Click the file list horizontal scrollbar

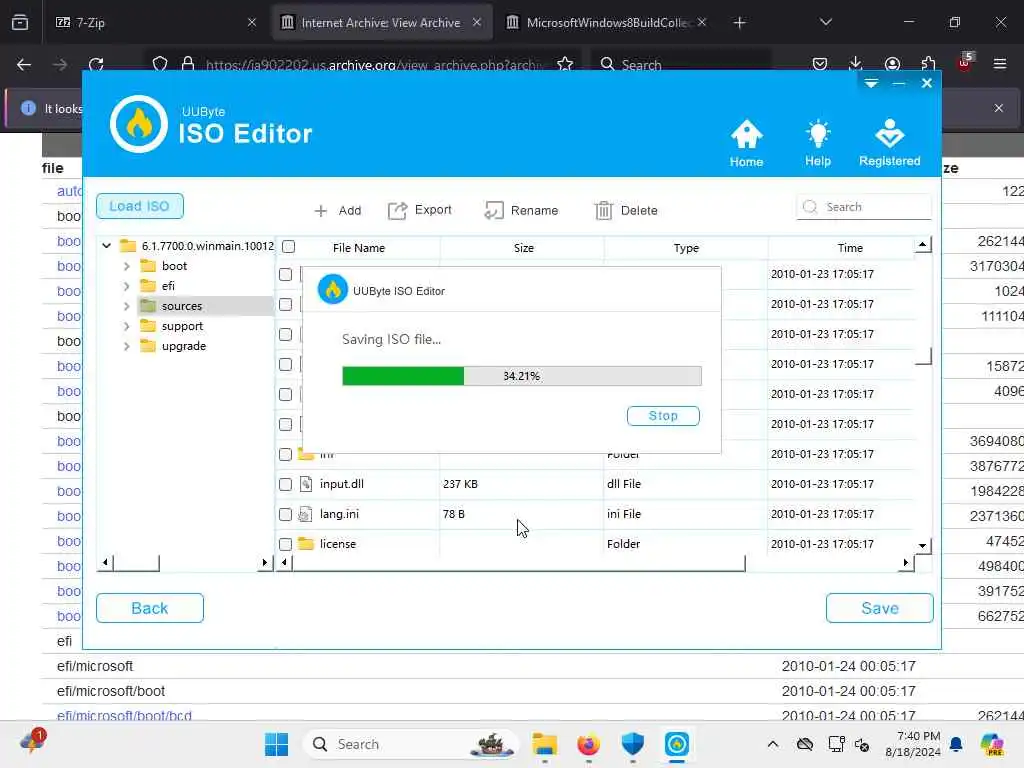[x=518, y=562]
